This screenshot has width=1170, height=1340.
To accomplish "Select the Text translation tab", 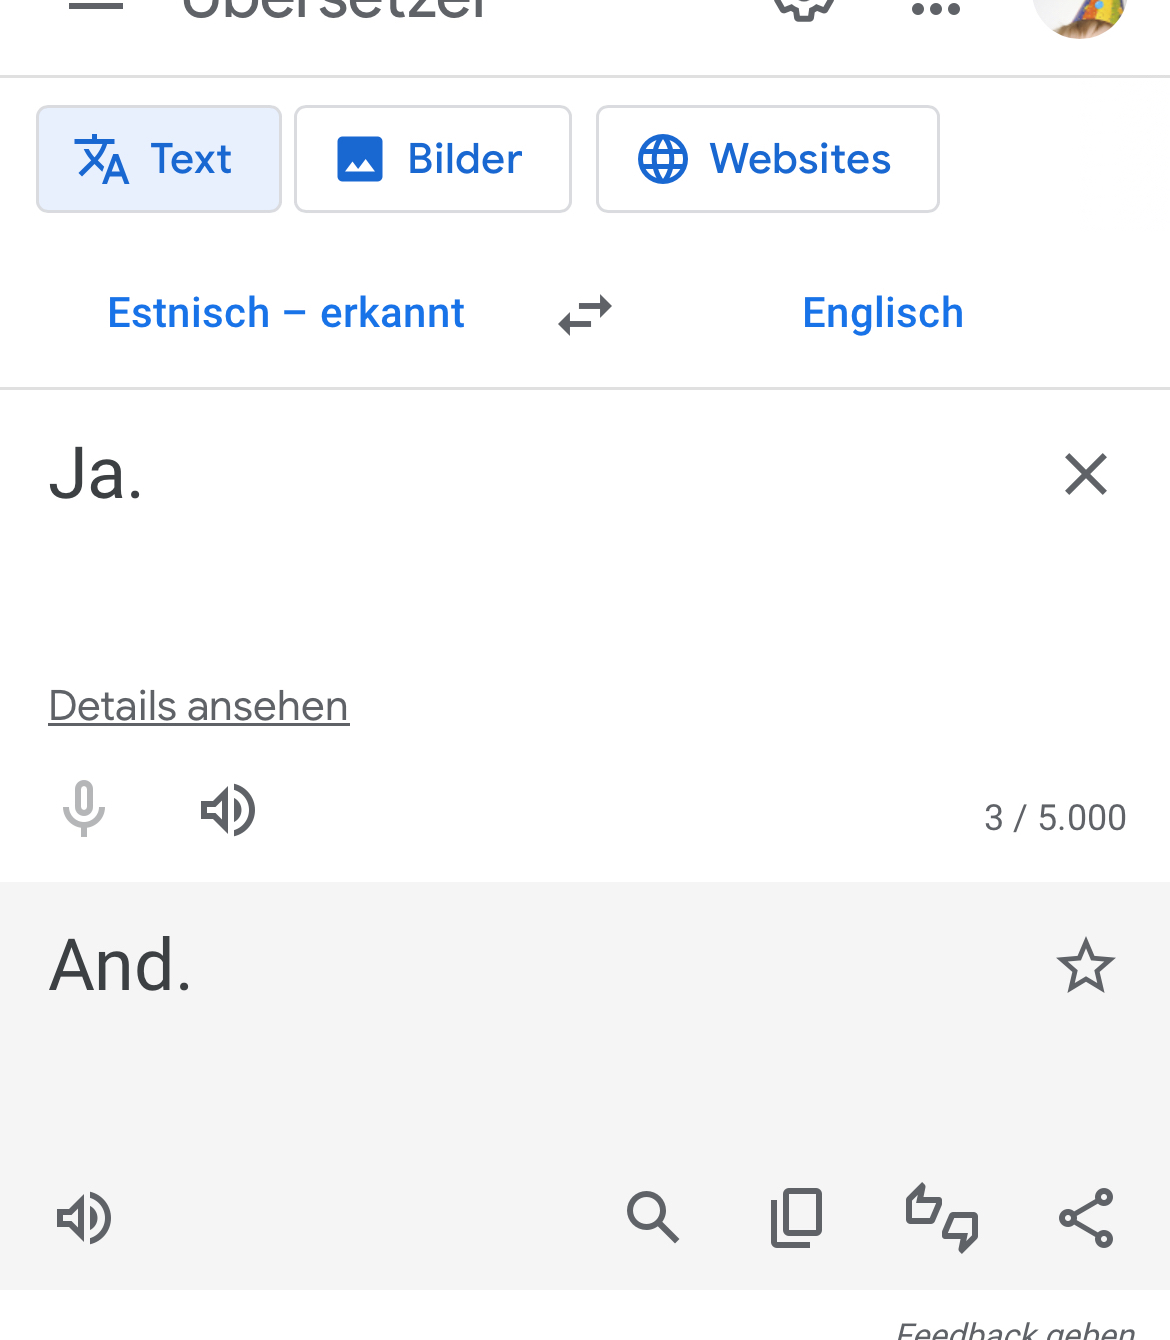I will click(x=159, y=159).
